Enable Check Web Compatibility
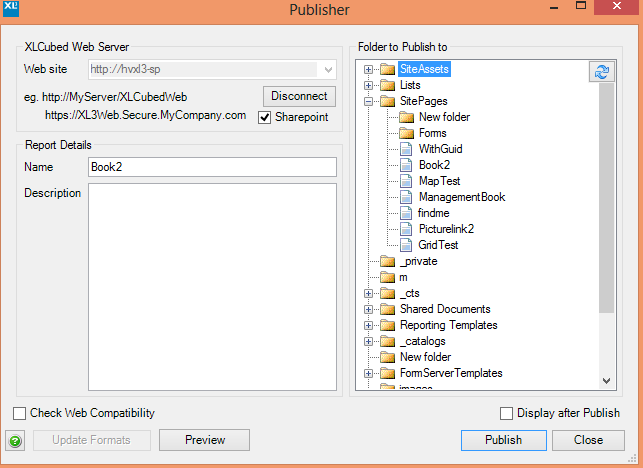The image size is (643, 468). pos(19,413)
